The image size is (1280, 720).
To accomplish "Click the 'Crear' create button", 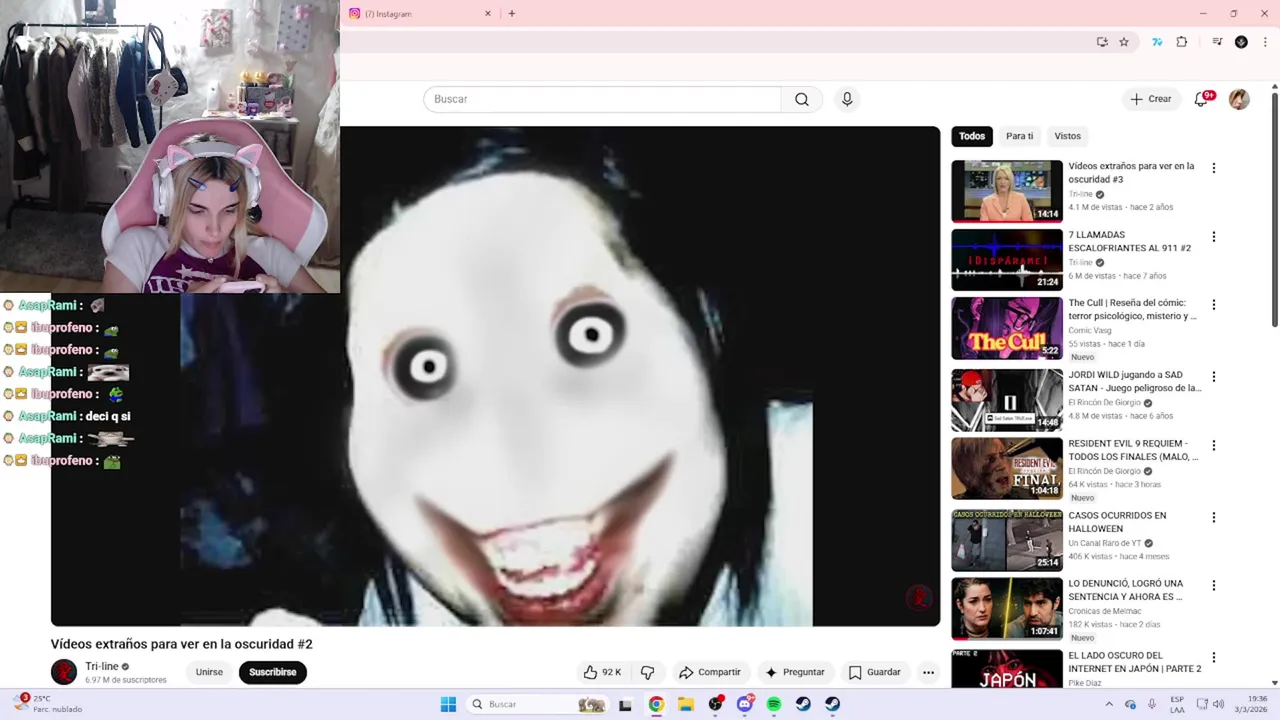I will pyautogui.click(x=1151, y=99).
